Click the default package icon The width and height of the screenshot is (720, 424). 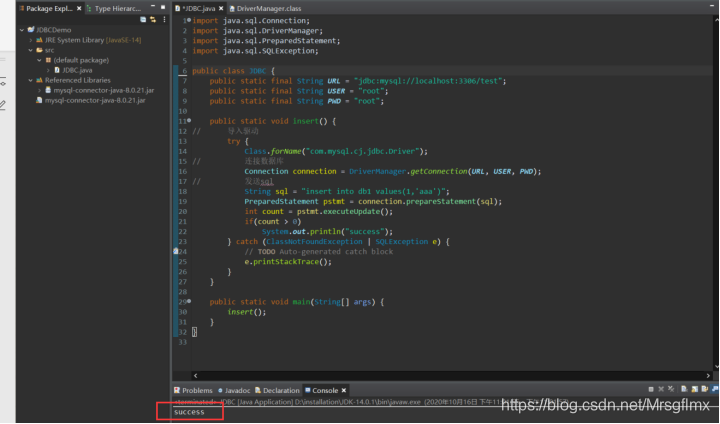pyautogui.click(x=48, y=60)
